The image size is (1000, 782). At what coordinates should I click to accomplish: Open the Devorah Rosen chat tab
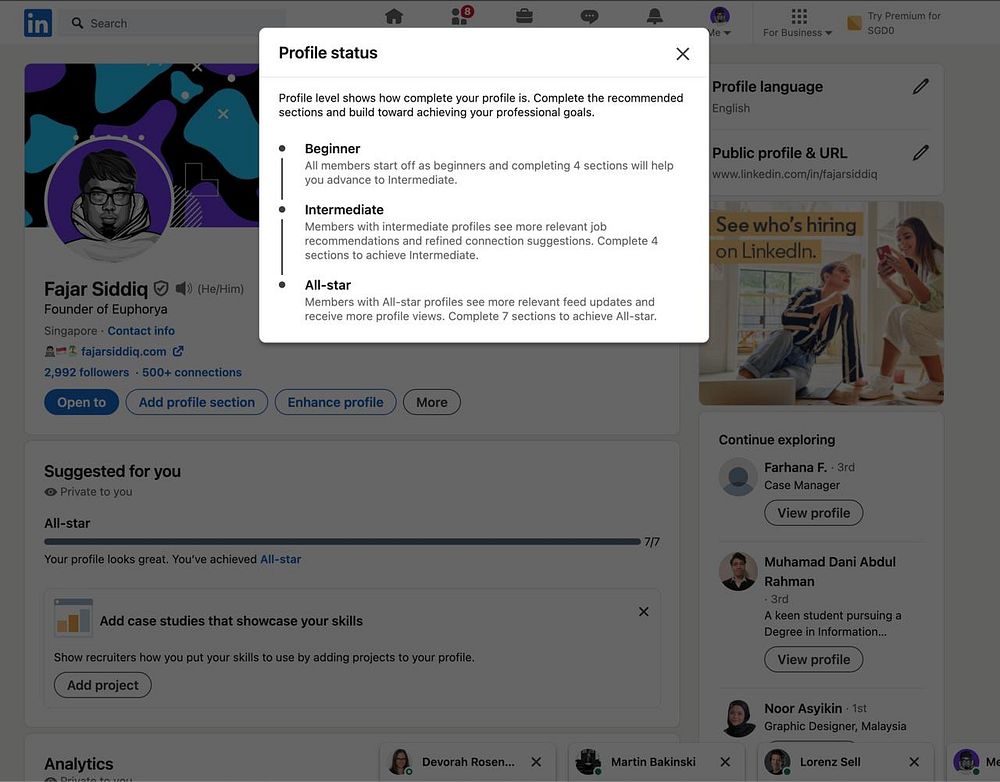tap(467, 762)
